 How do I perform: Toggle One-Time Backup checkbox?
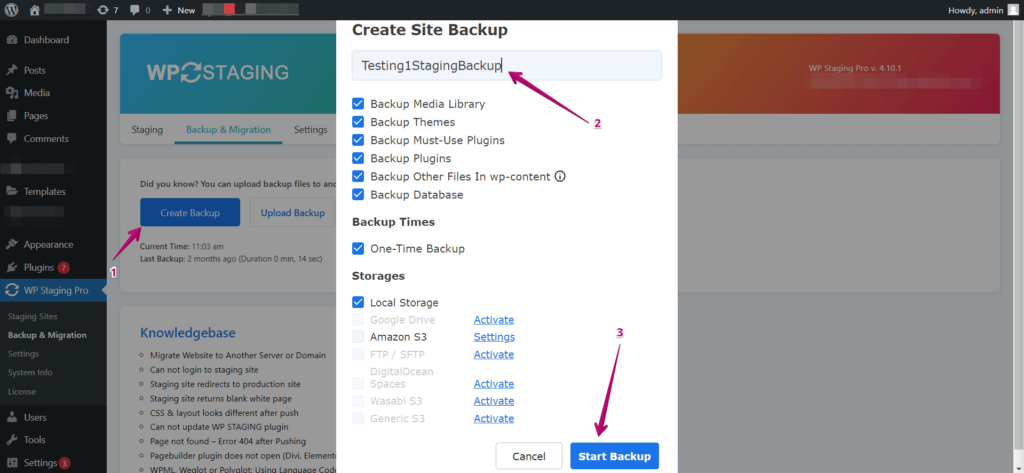[x=358, y=249]
